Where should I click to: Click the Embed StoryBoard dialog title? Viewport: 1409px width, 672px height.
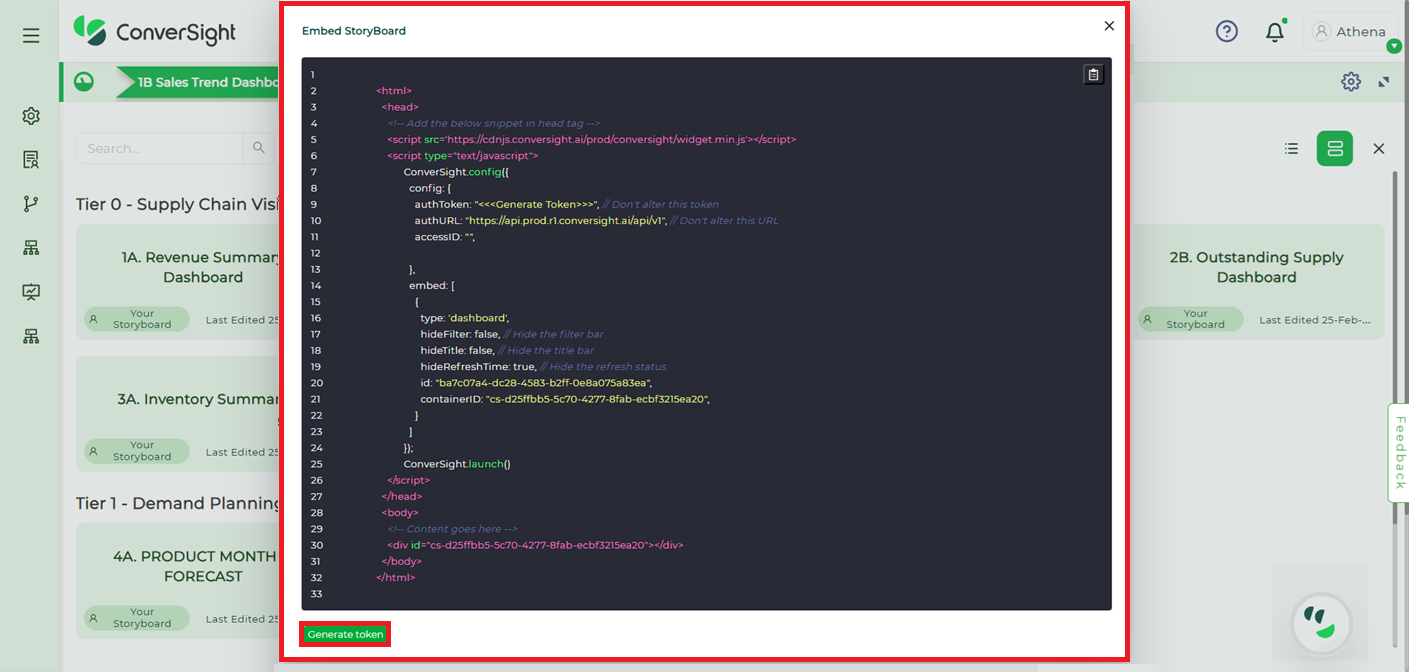pos(354,31)
